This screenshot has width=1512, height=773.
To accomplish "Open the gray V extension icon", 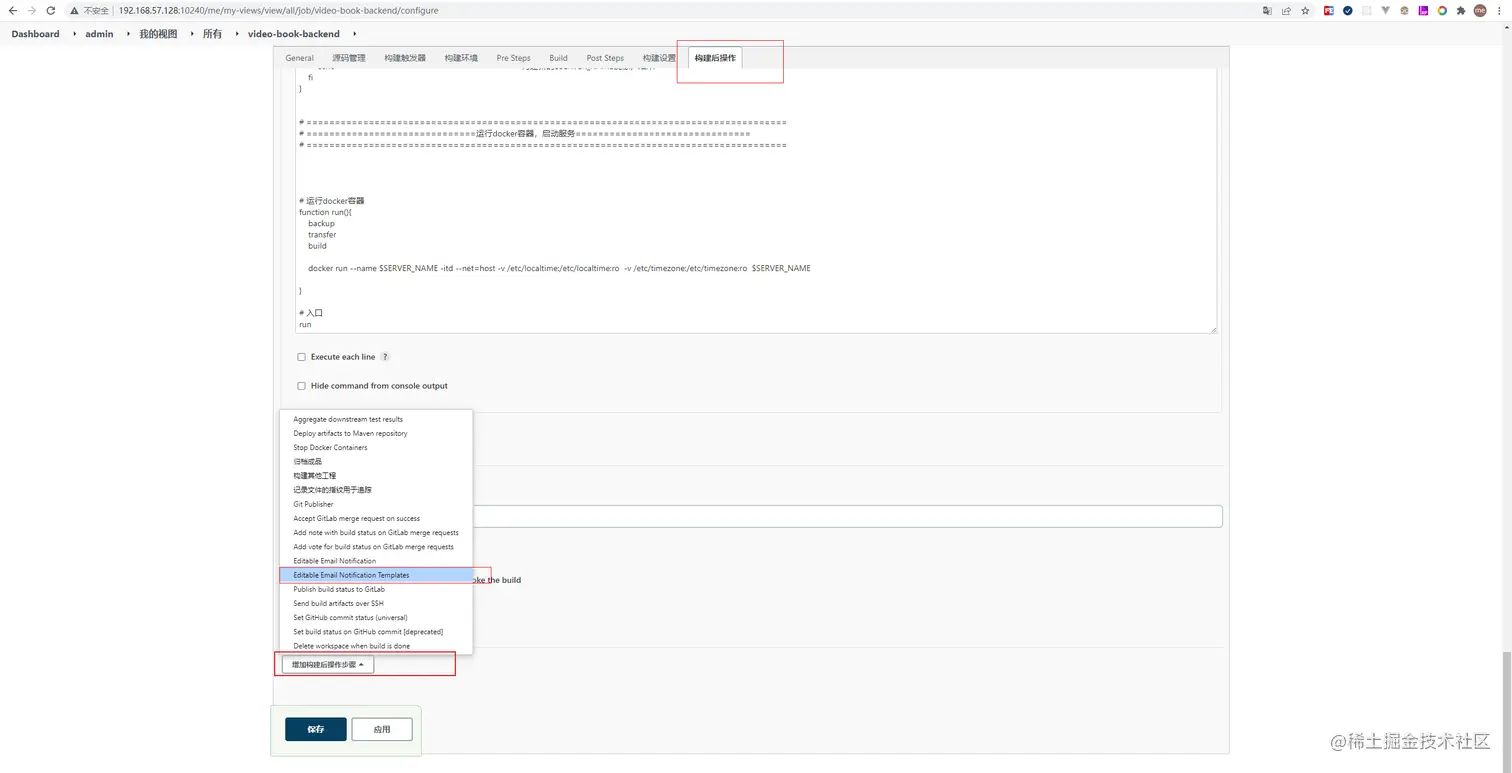I will (1386, 10).
